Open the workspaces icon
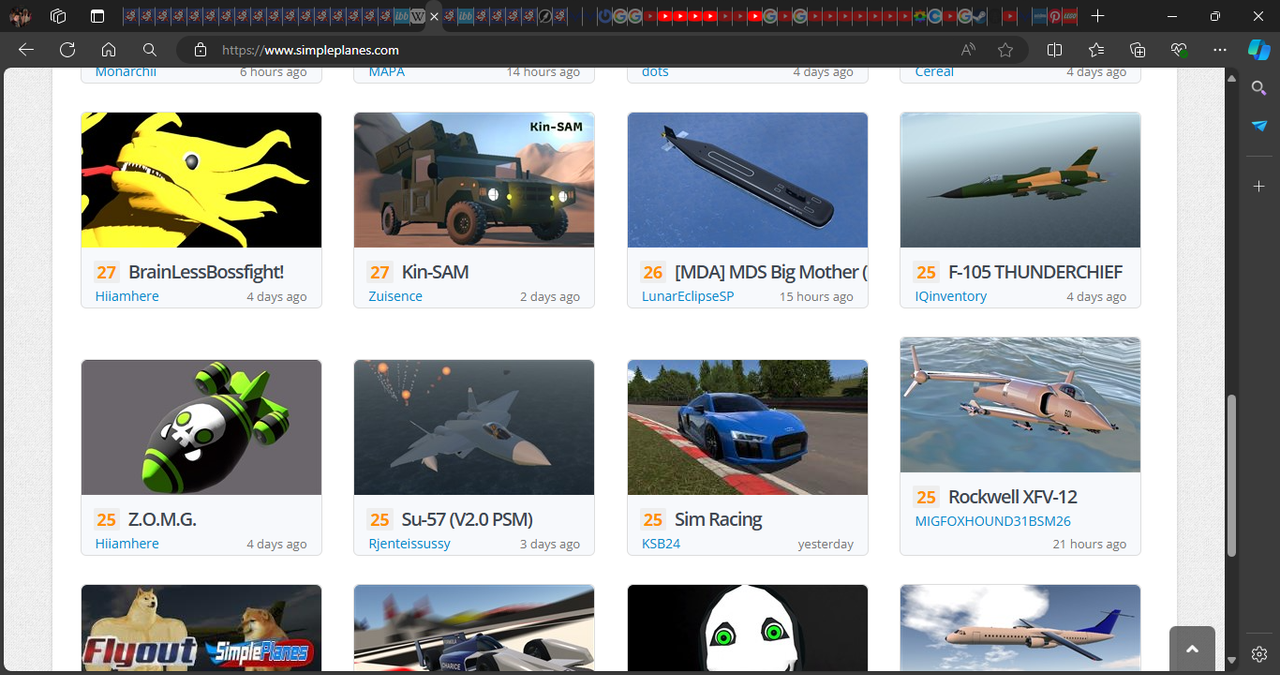The height and width of the screenshot is (675, 1280). [x=58, y=16]
